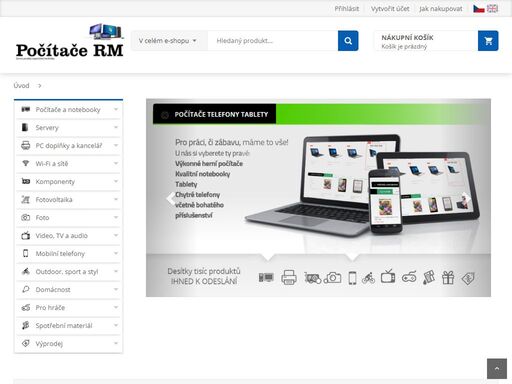Click the 'Hledaný produkt' search field

click(x=273, y=41)
